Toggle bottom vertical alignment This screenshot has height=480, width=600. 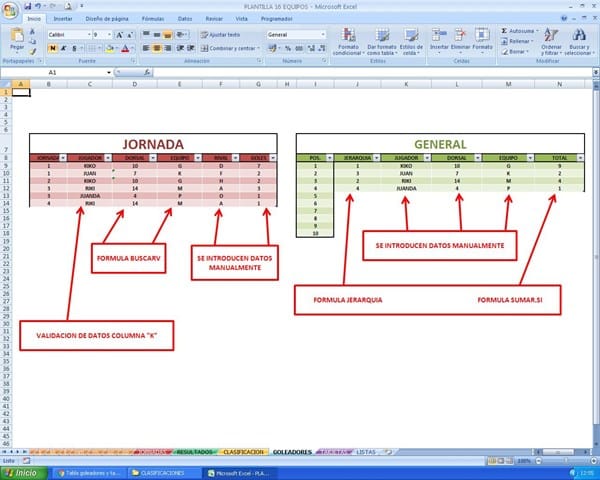pyautogui.click(x=168, y=35)
